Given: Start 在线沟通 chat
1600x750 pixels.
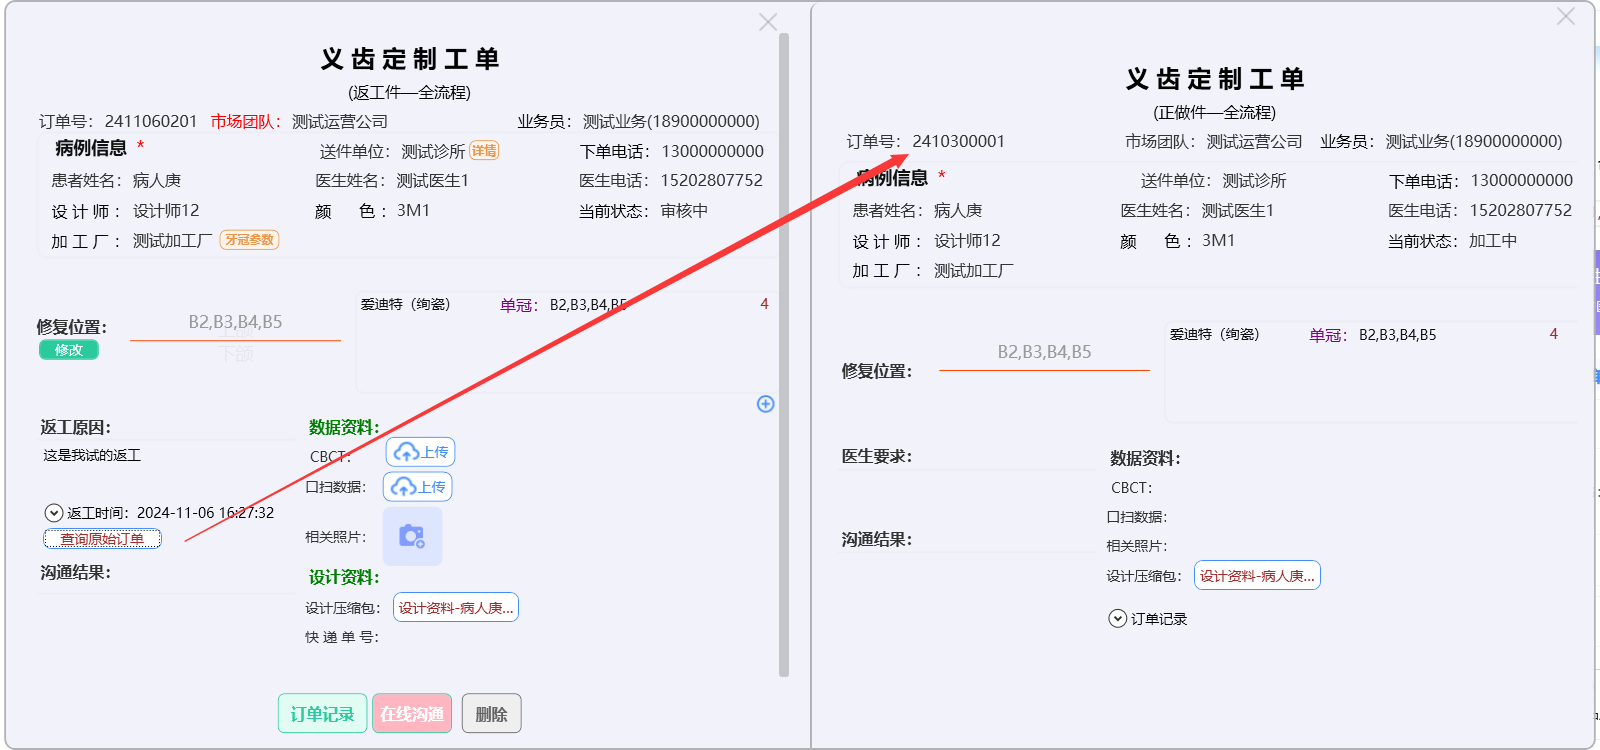Looking at the screenshot, I should click(412, 714).
